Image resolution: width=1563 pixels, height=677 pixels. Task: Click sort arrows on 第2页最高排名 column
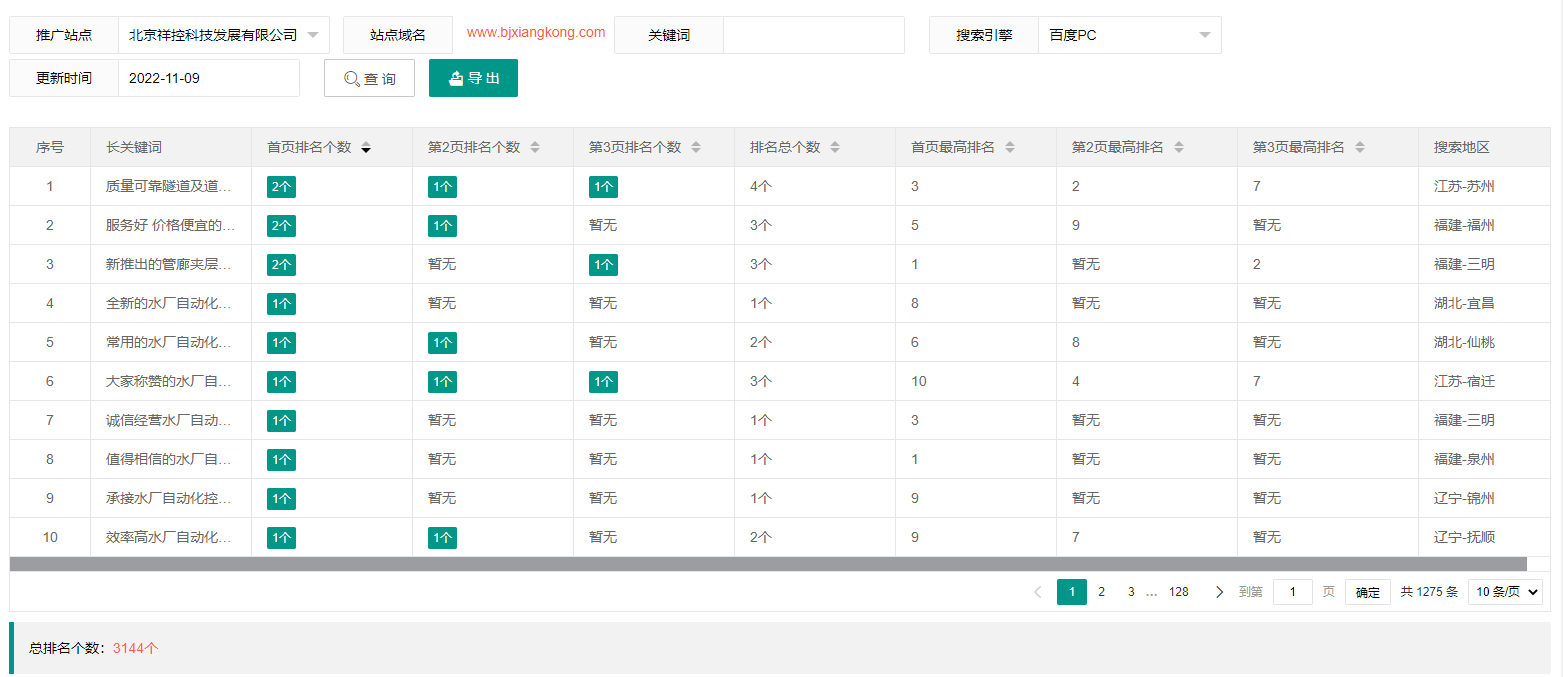point(1180,146)
